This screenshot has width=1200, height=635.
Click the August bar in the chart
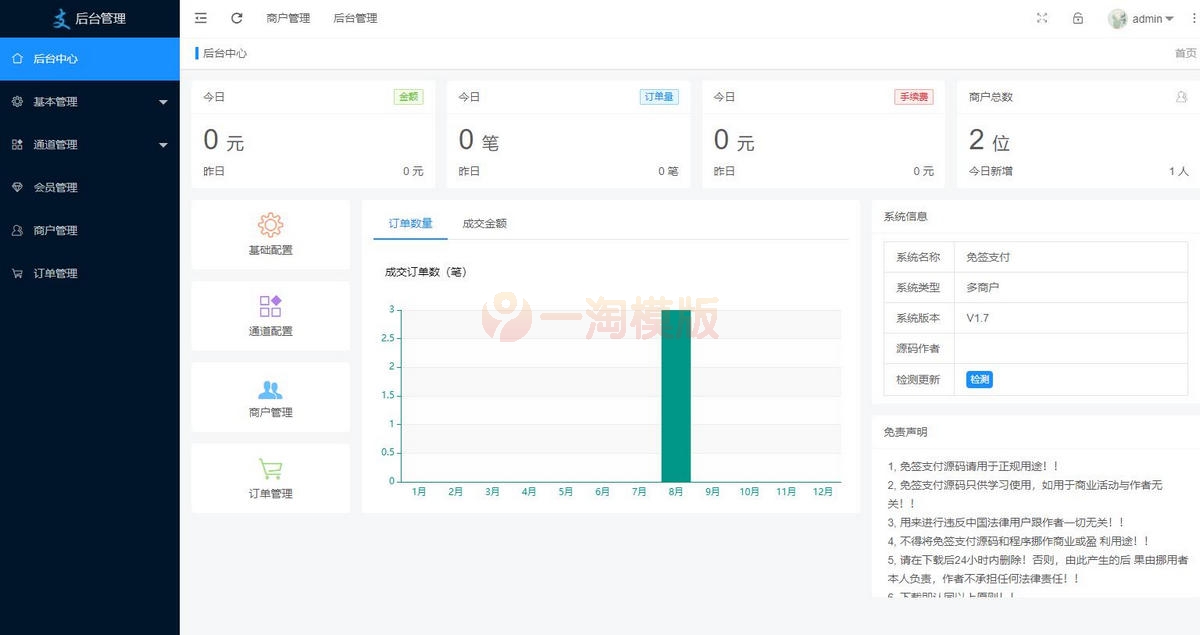[x=675, y=395]
